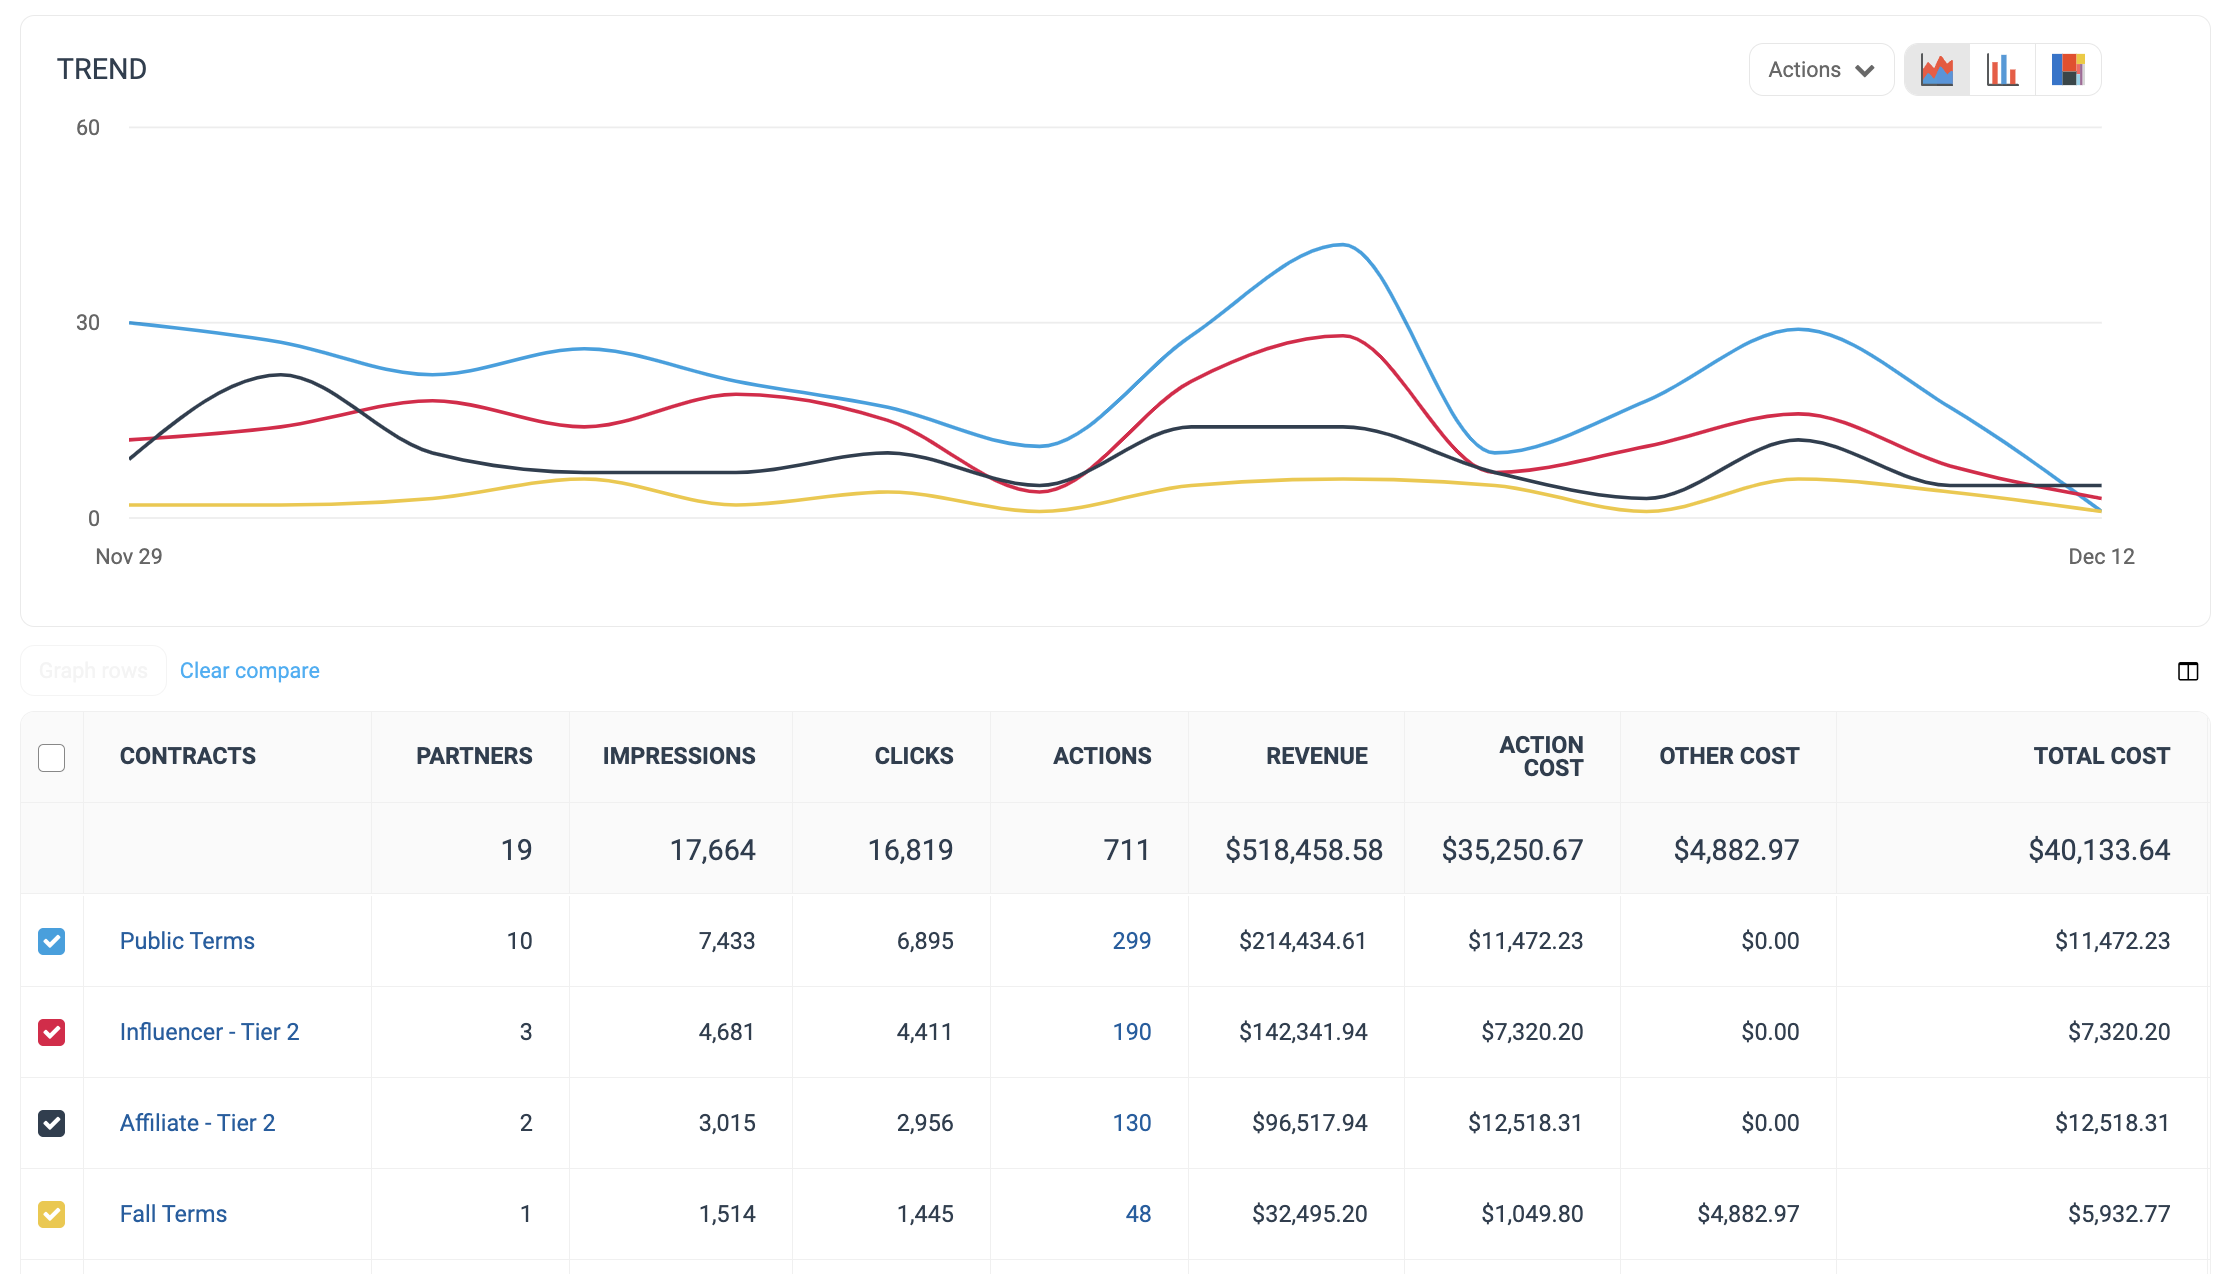Open the Fall Terms contract

coord(173,1214)
